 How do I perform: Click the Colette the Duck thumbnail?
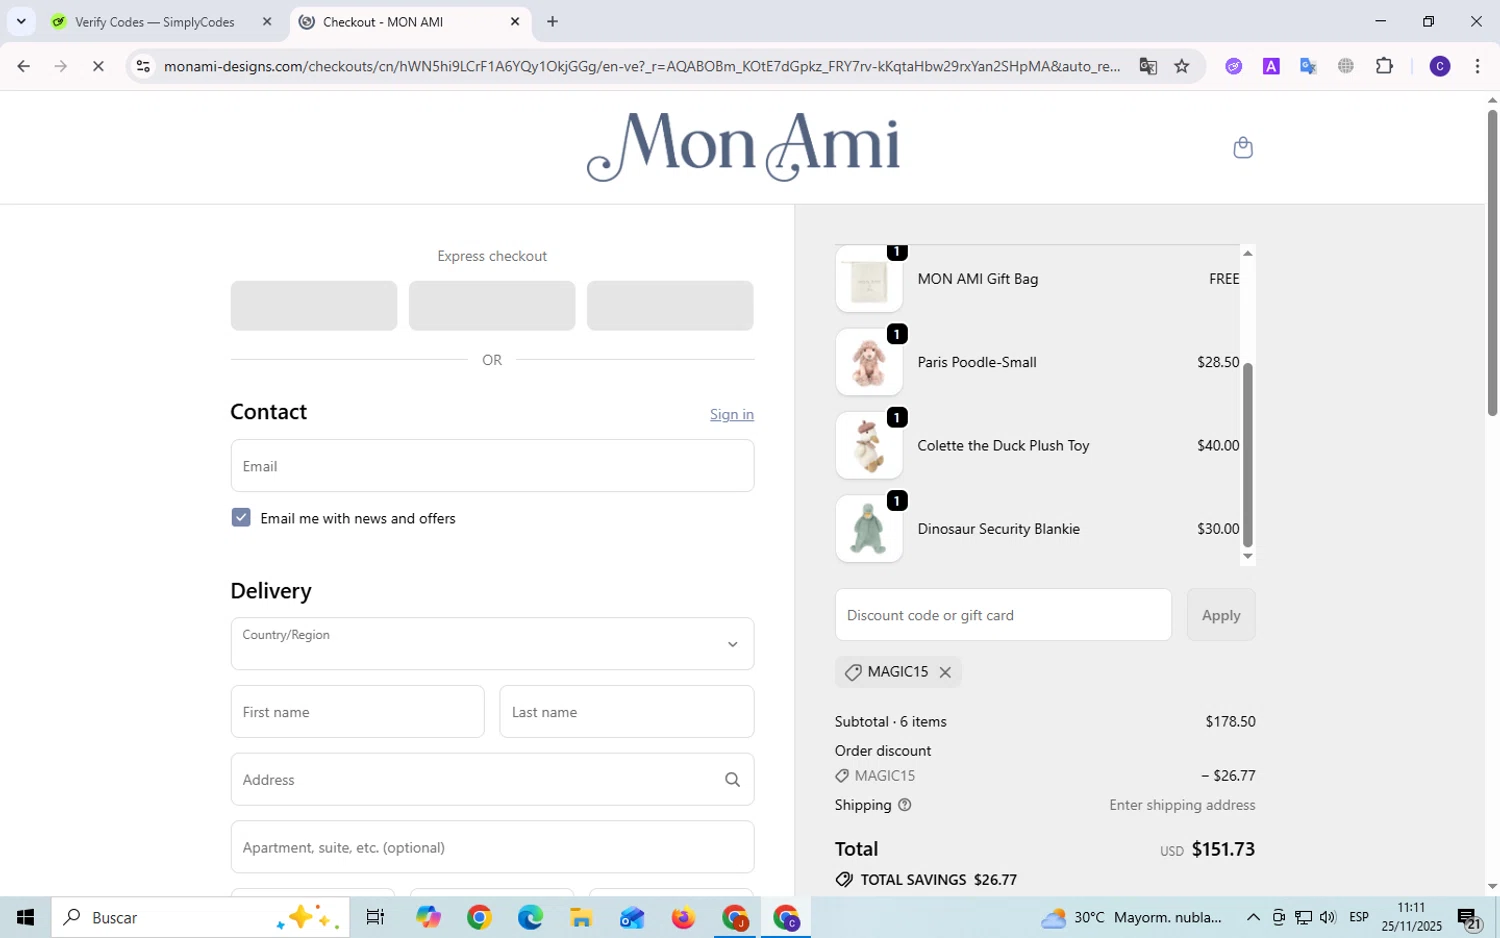(x=869, y=446)
